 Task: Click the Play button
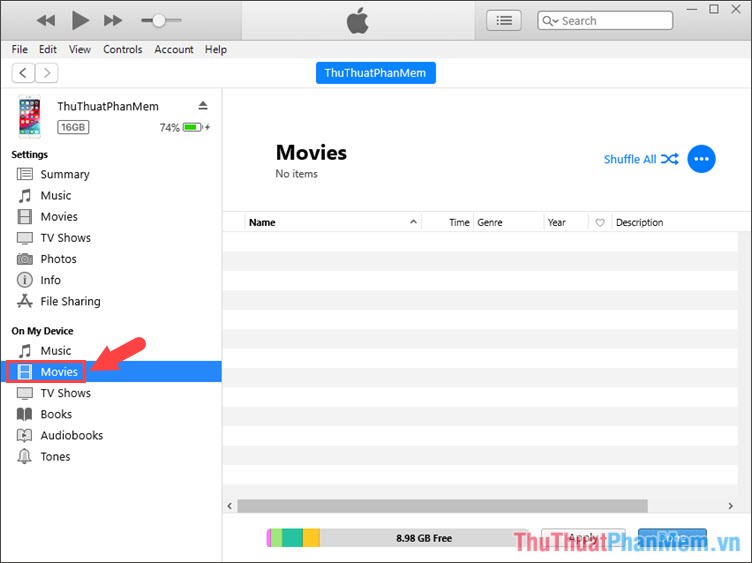[80, 21]
